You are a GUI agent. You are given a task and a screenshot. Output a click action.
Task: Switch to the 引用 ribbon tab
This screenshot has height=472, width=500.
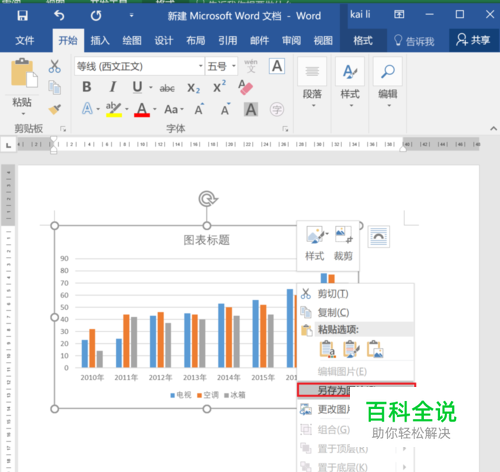[228, 41]
